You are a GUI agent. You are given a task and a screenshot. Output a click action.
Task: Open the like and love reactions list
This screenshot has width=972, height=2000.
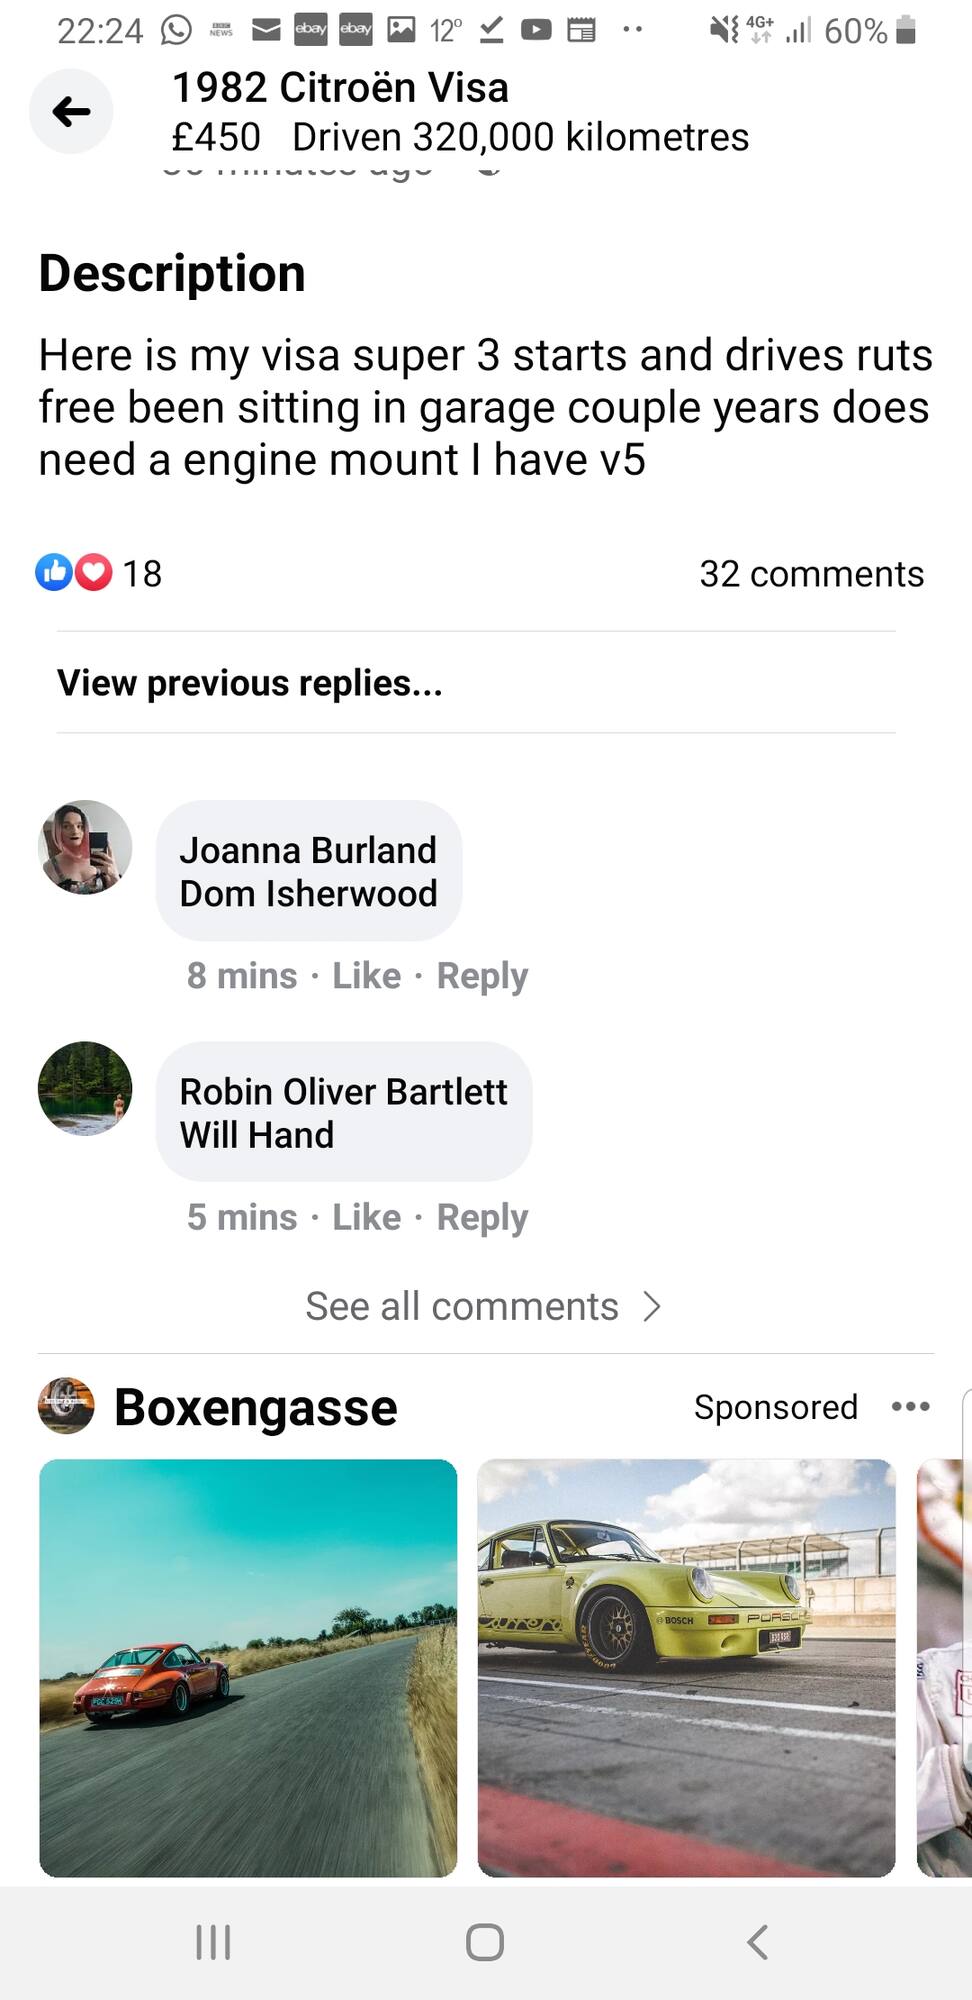click(x=98, y=573)
